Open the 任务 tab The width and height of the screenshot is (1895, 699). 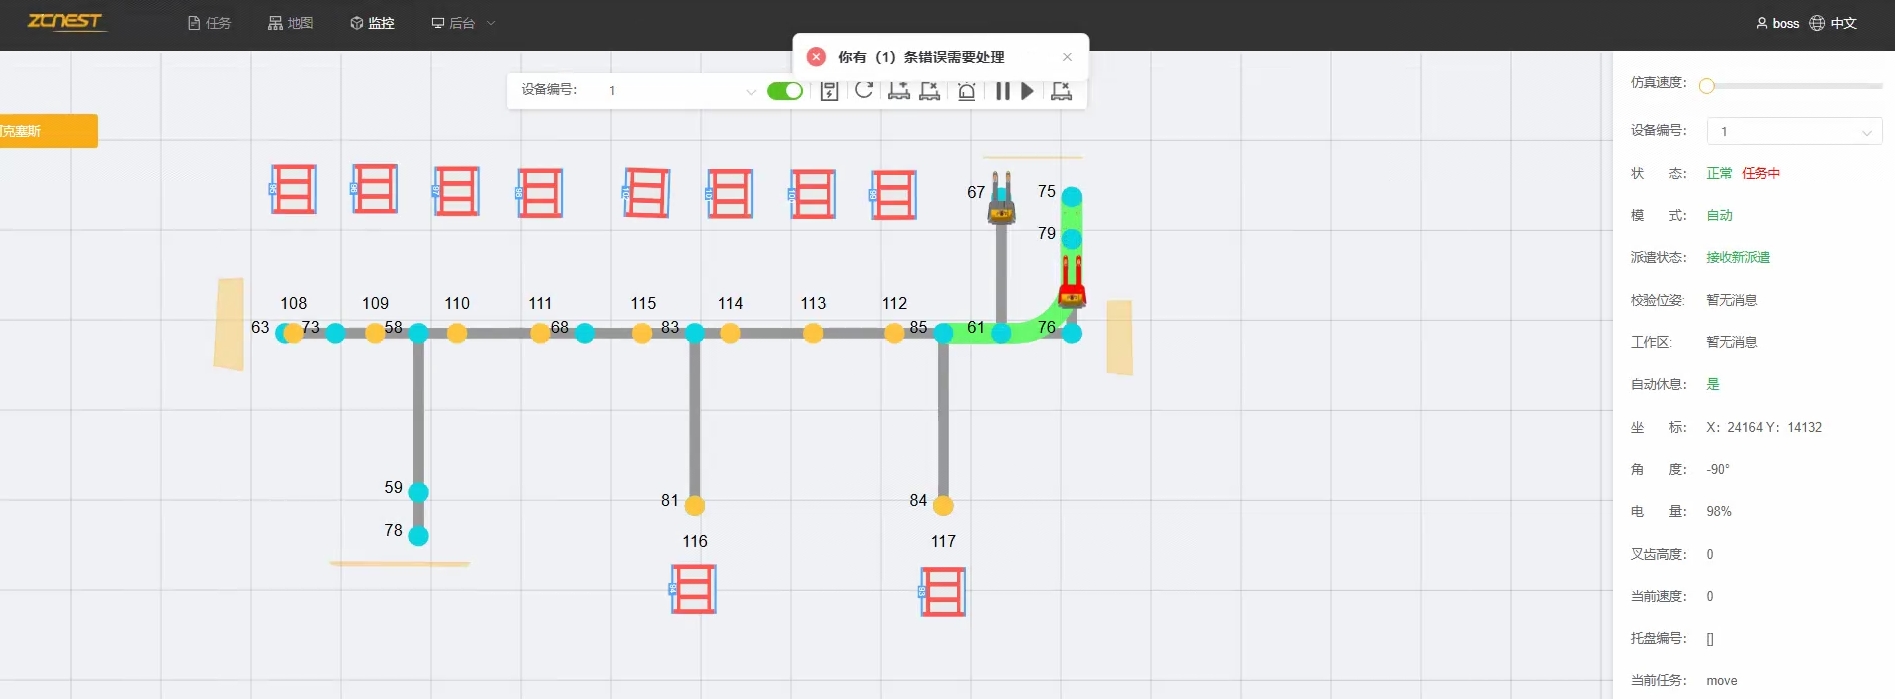[209, 23]
